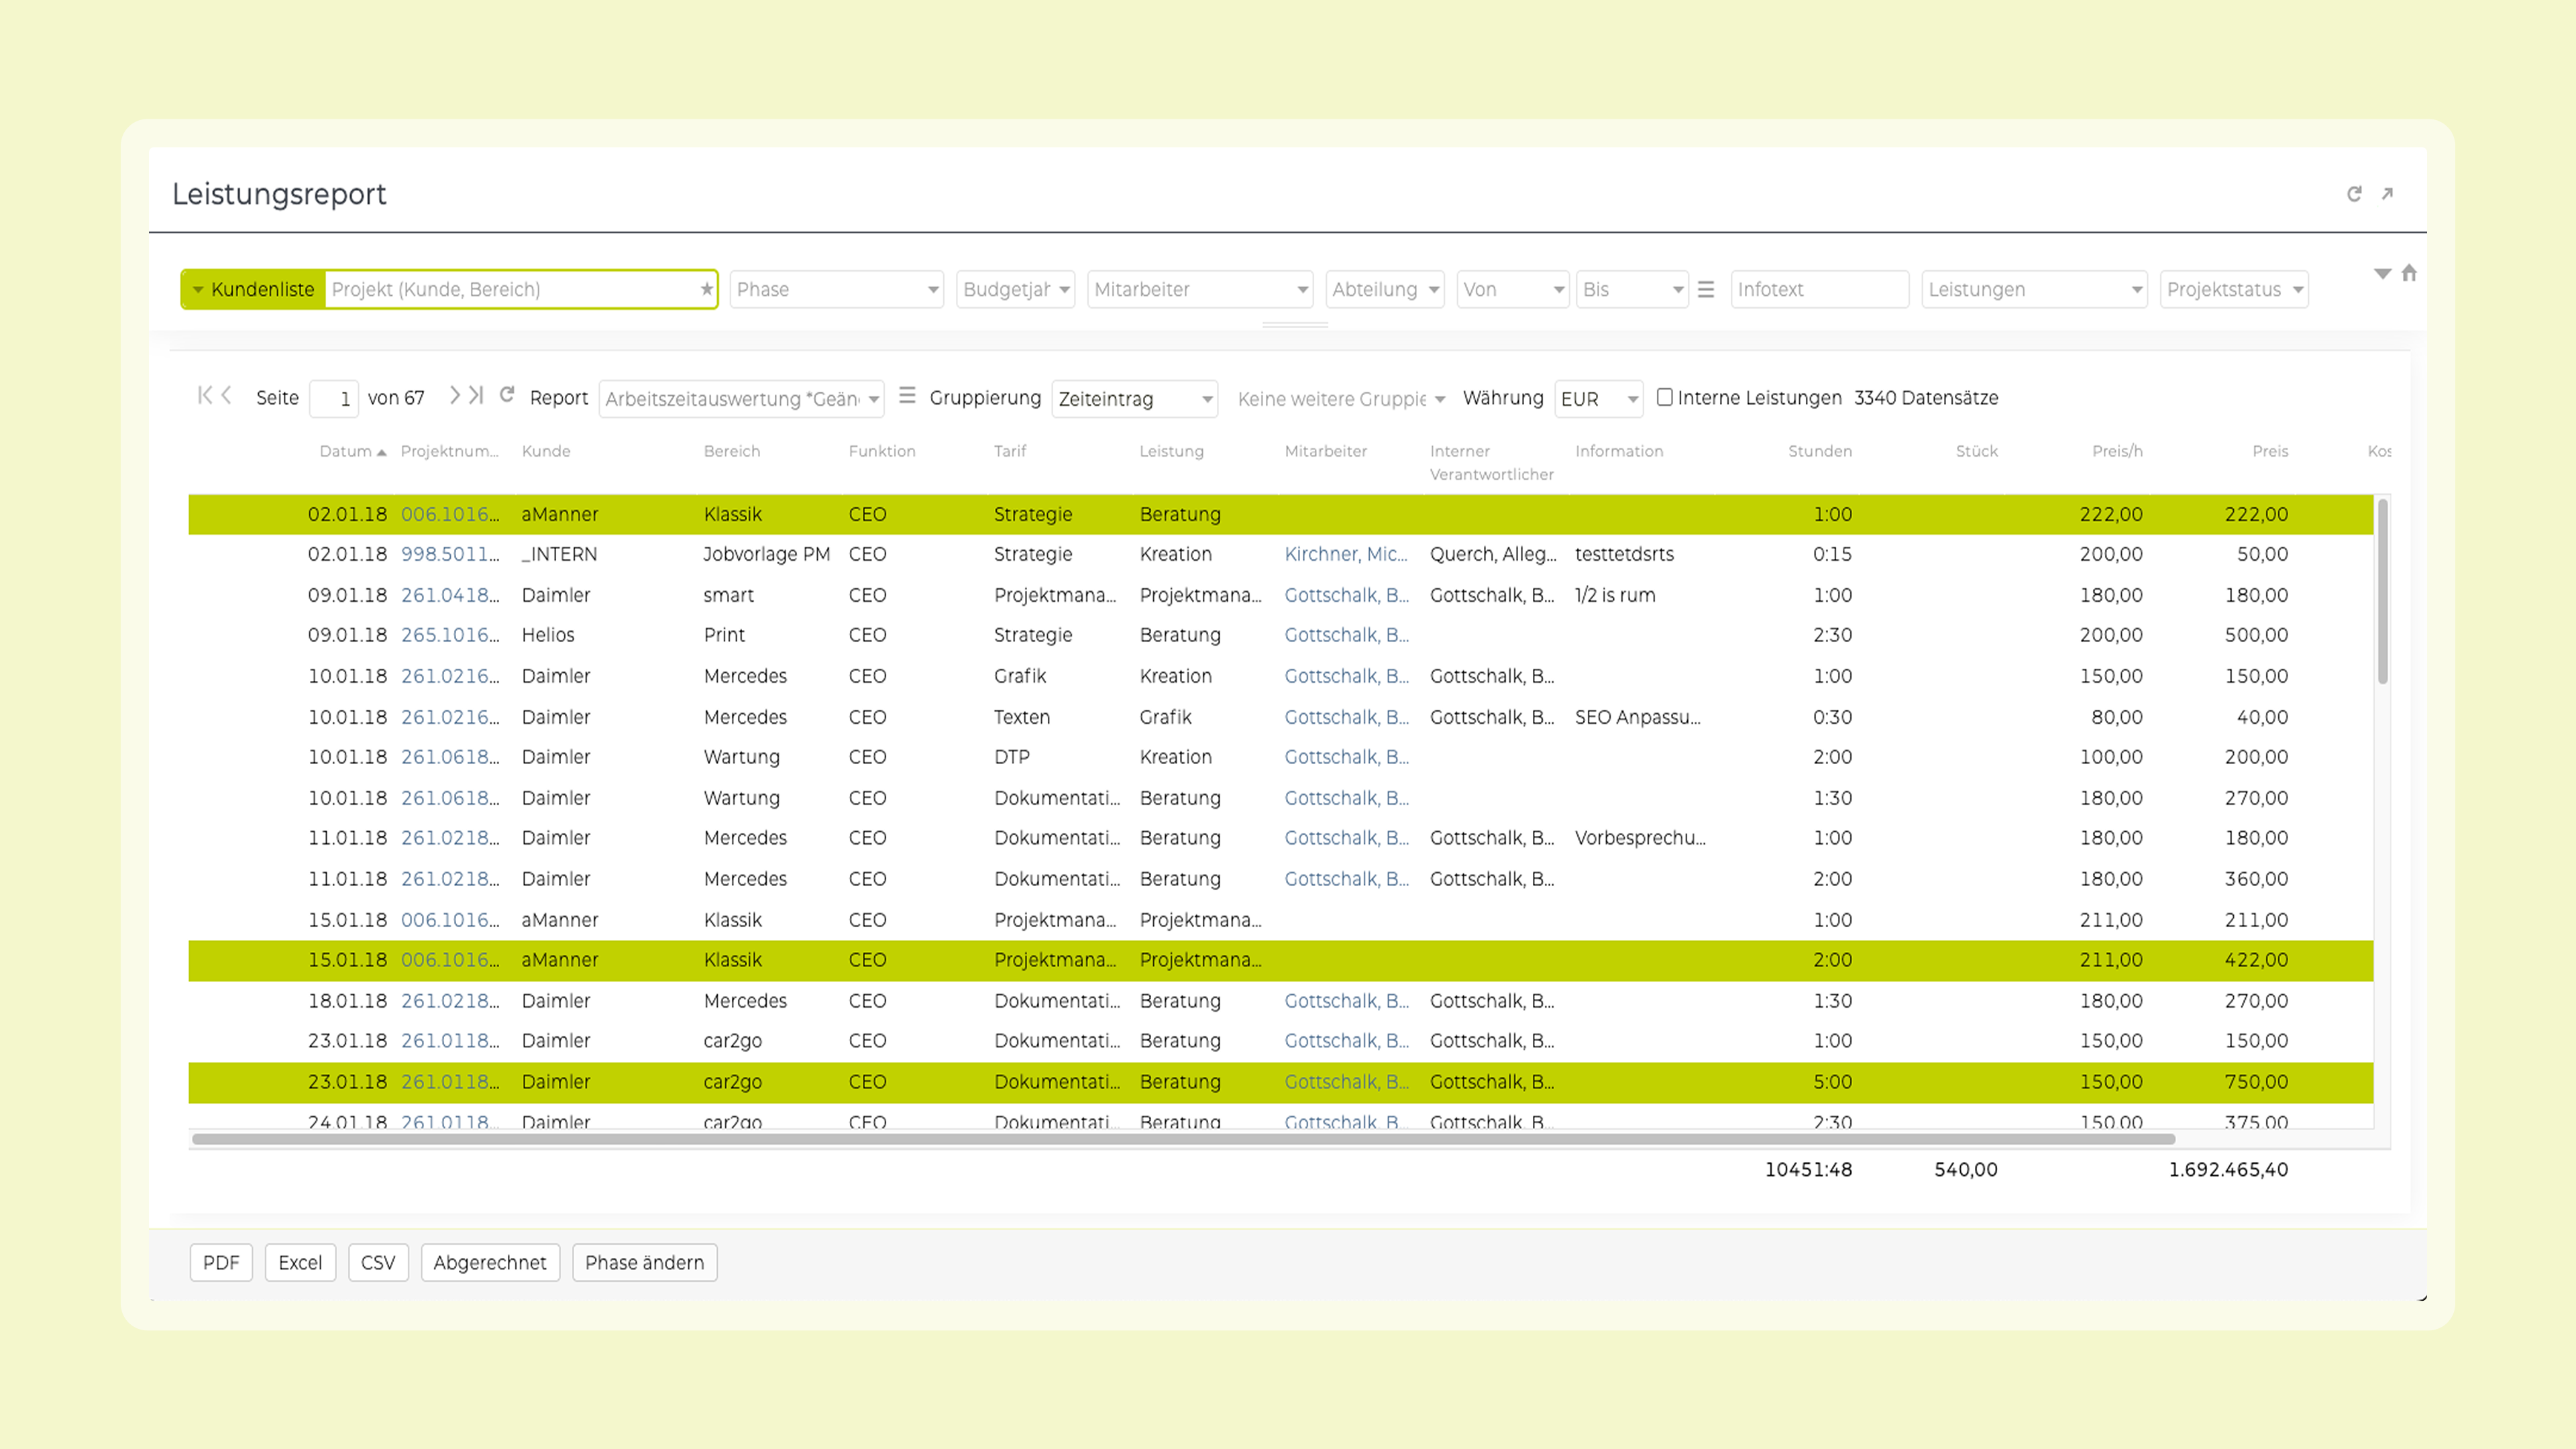The height and width of the screenshot is (1449, 2576).
Task: Click the hamburger icon beside the Bis date field
Action: (1706, 290)
